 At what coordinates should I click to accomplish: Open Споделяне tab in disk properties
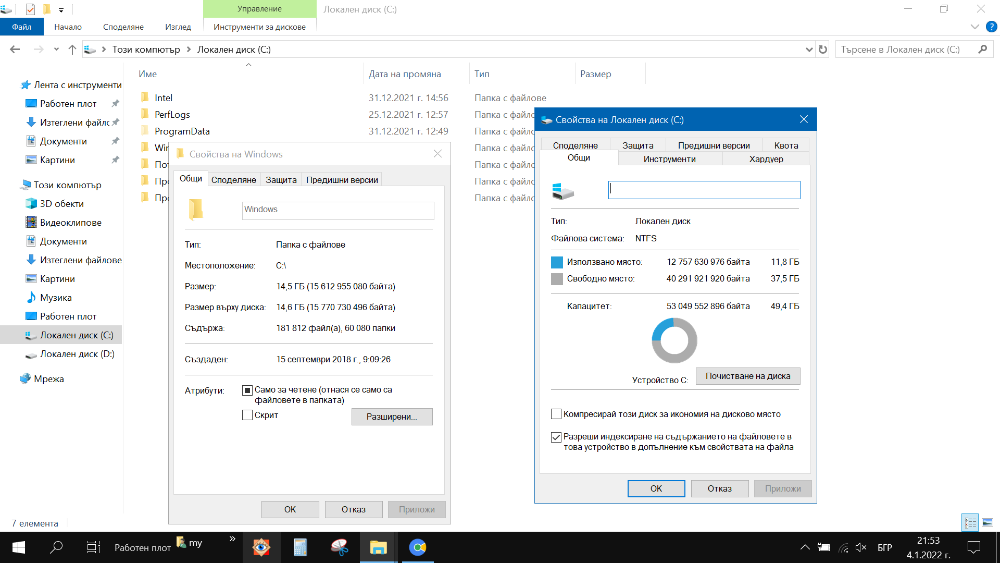coord(575,145)
